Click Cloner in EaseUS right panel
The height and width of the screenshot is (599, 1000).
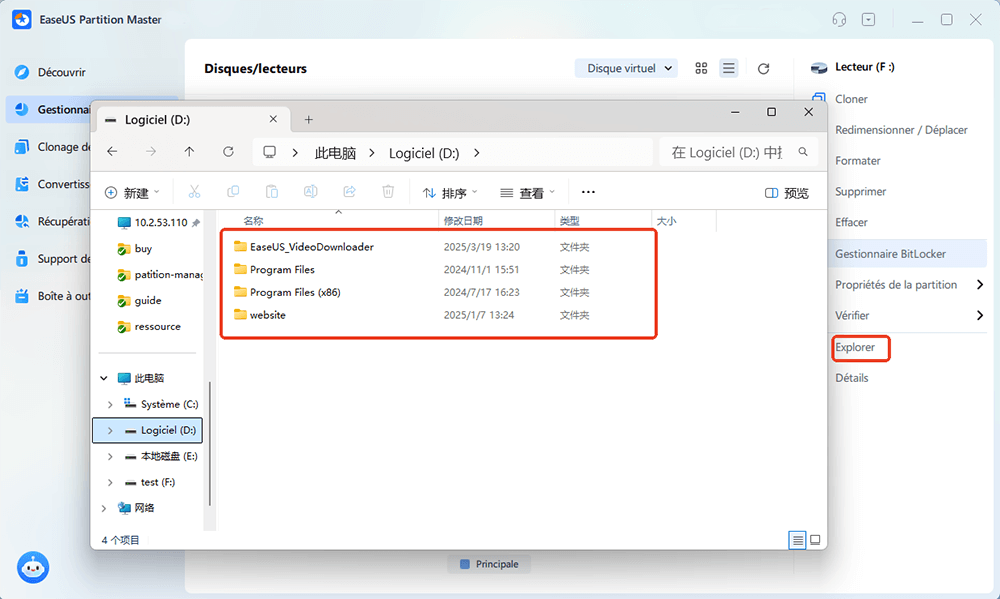(x=851, y=99)
